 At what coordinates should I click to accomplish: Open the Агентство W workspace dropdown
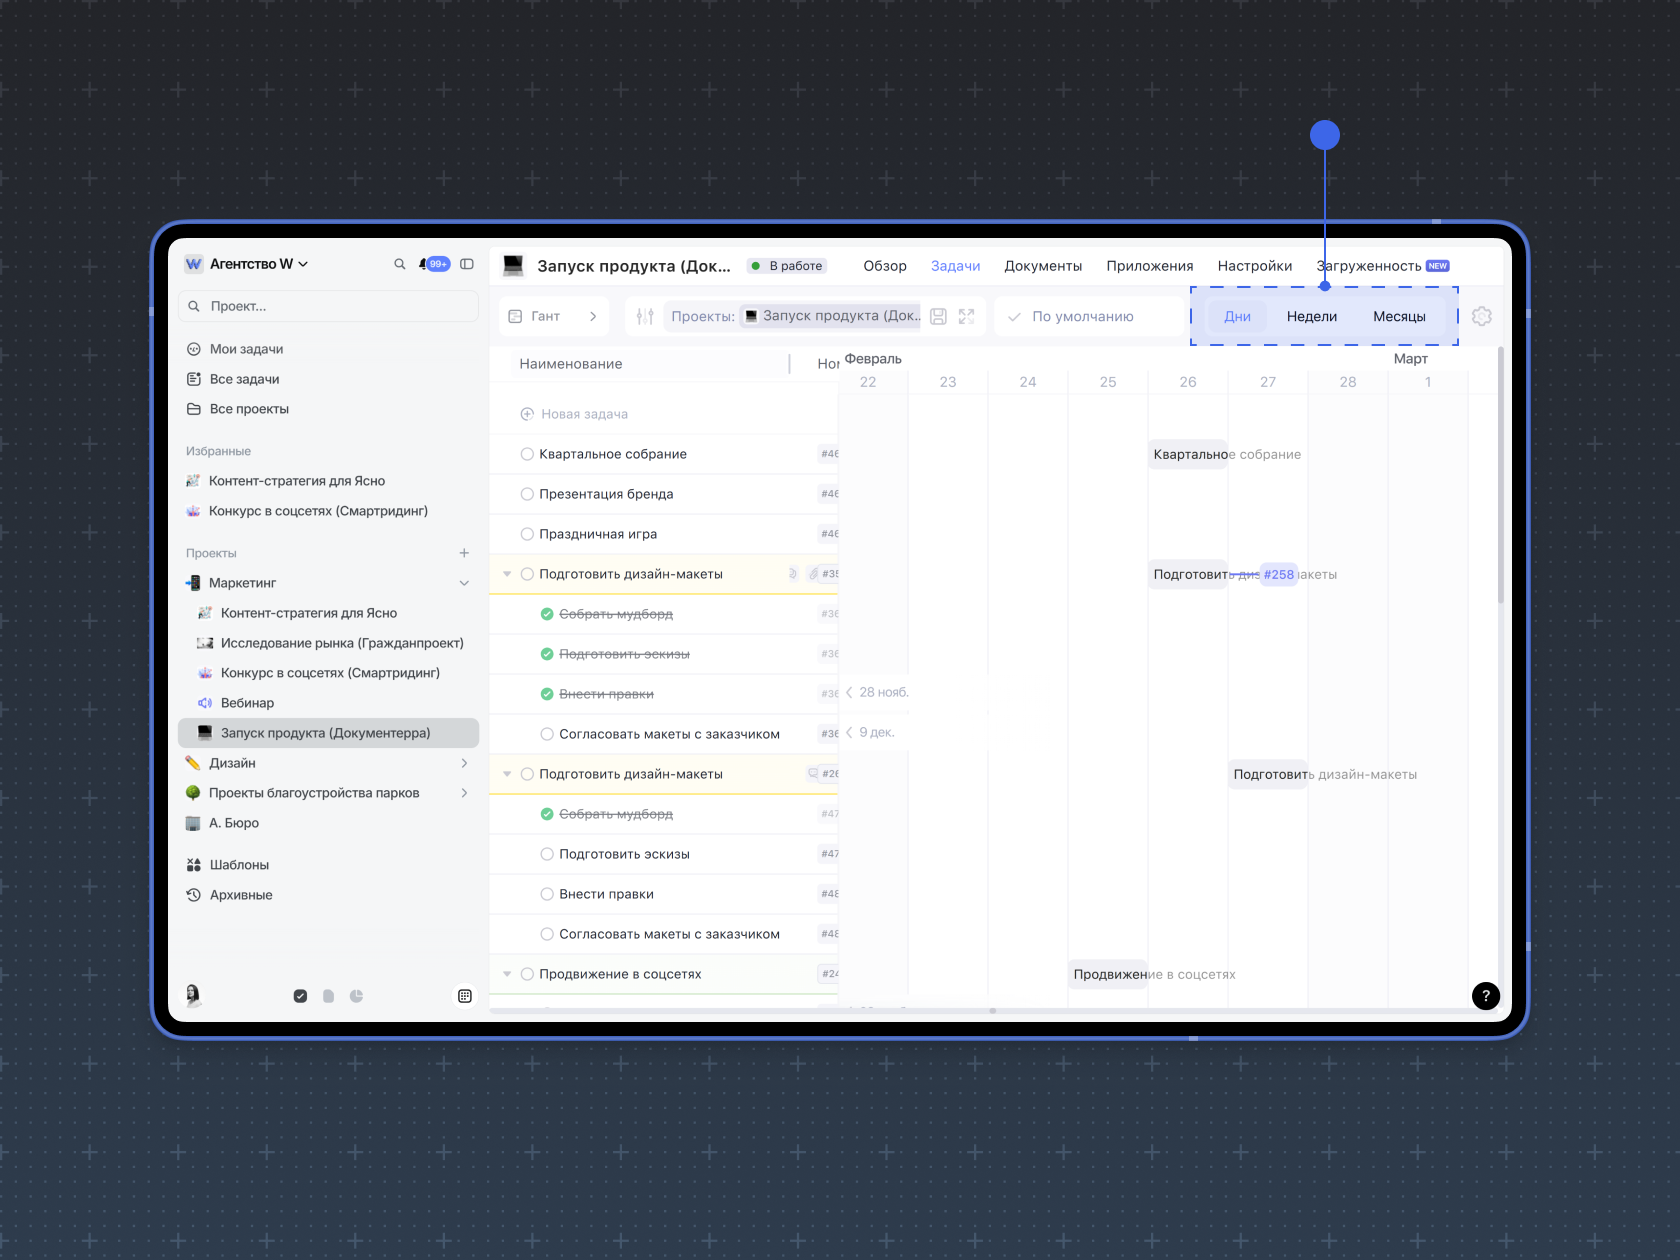(247, 264)
